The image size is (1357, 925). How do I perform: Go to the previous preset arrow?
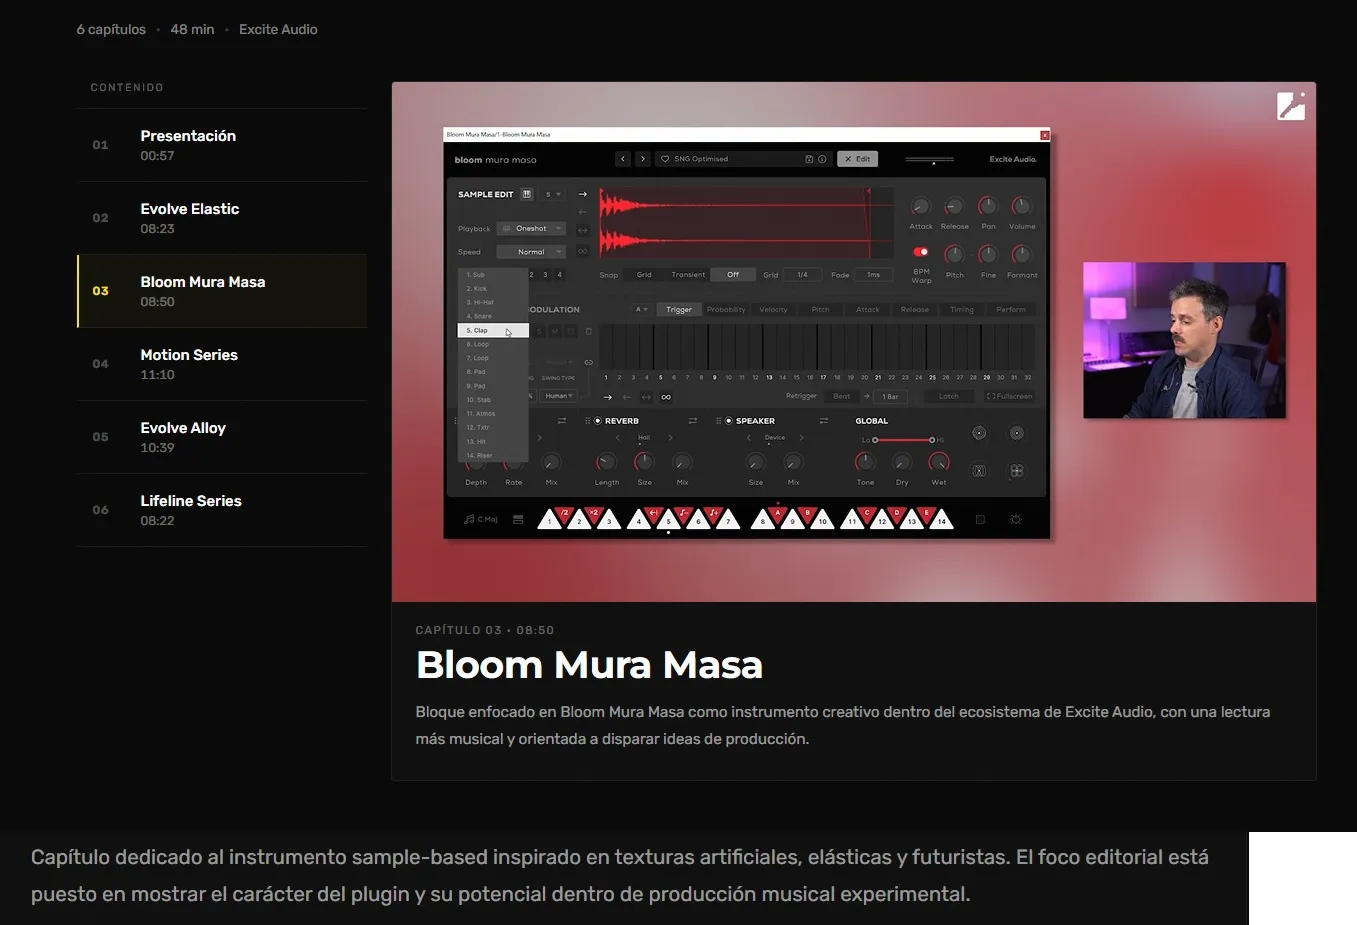coord(623,159)
